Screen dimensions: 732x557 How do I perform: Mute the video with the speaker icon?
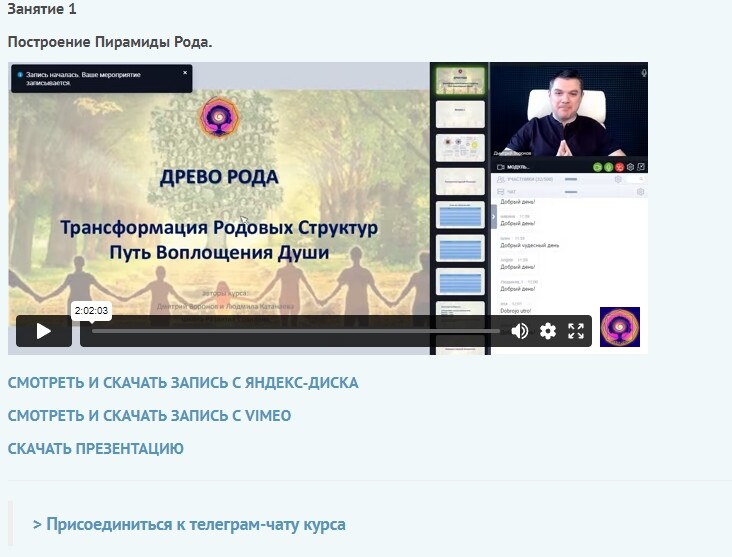point(520,331)
